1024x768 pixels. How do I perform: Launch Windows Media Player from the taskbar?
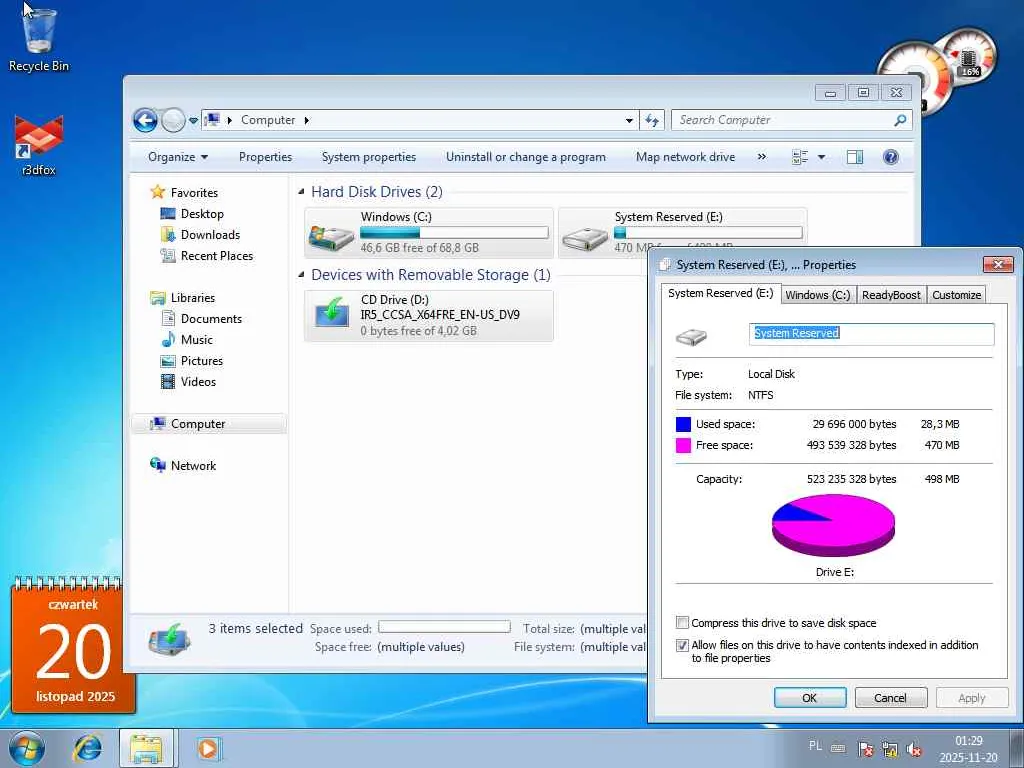(x=208, y=748)
